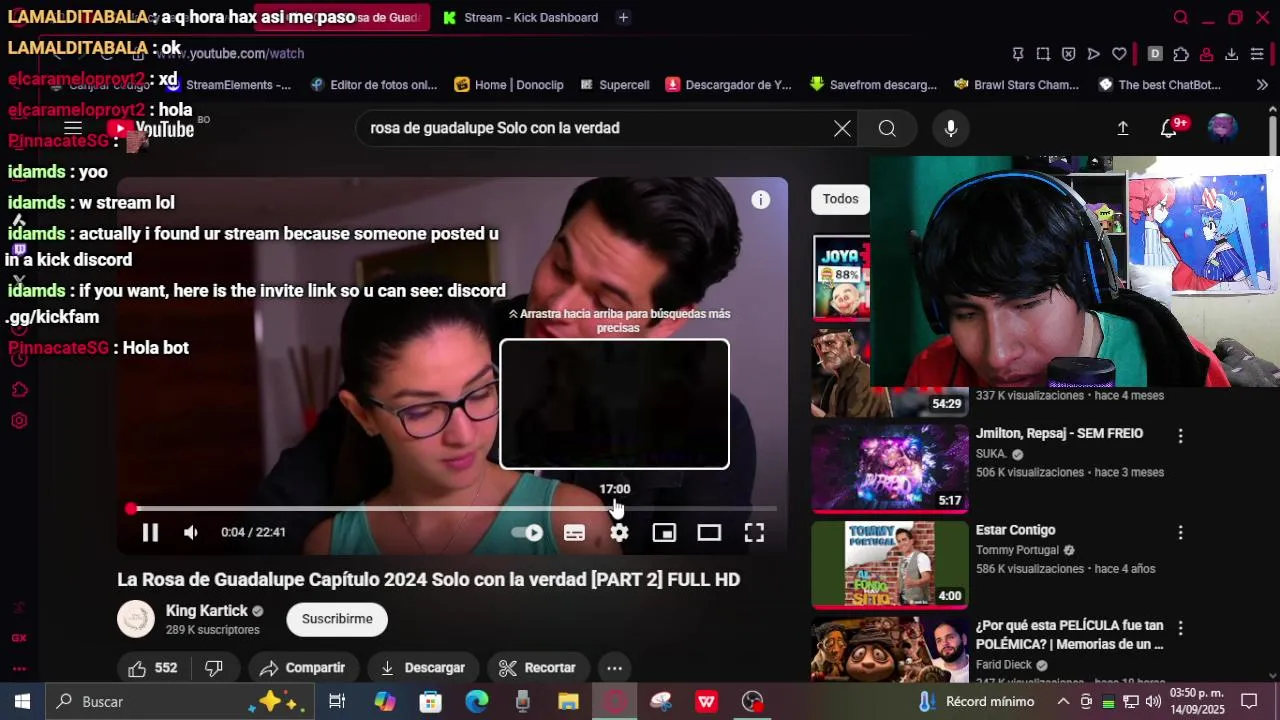Click the Recortar clip button
1280x720 pixels.
[x=537, y=668]
